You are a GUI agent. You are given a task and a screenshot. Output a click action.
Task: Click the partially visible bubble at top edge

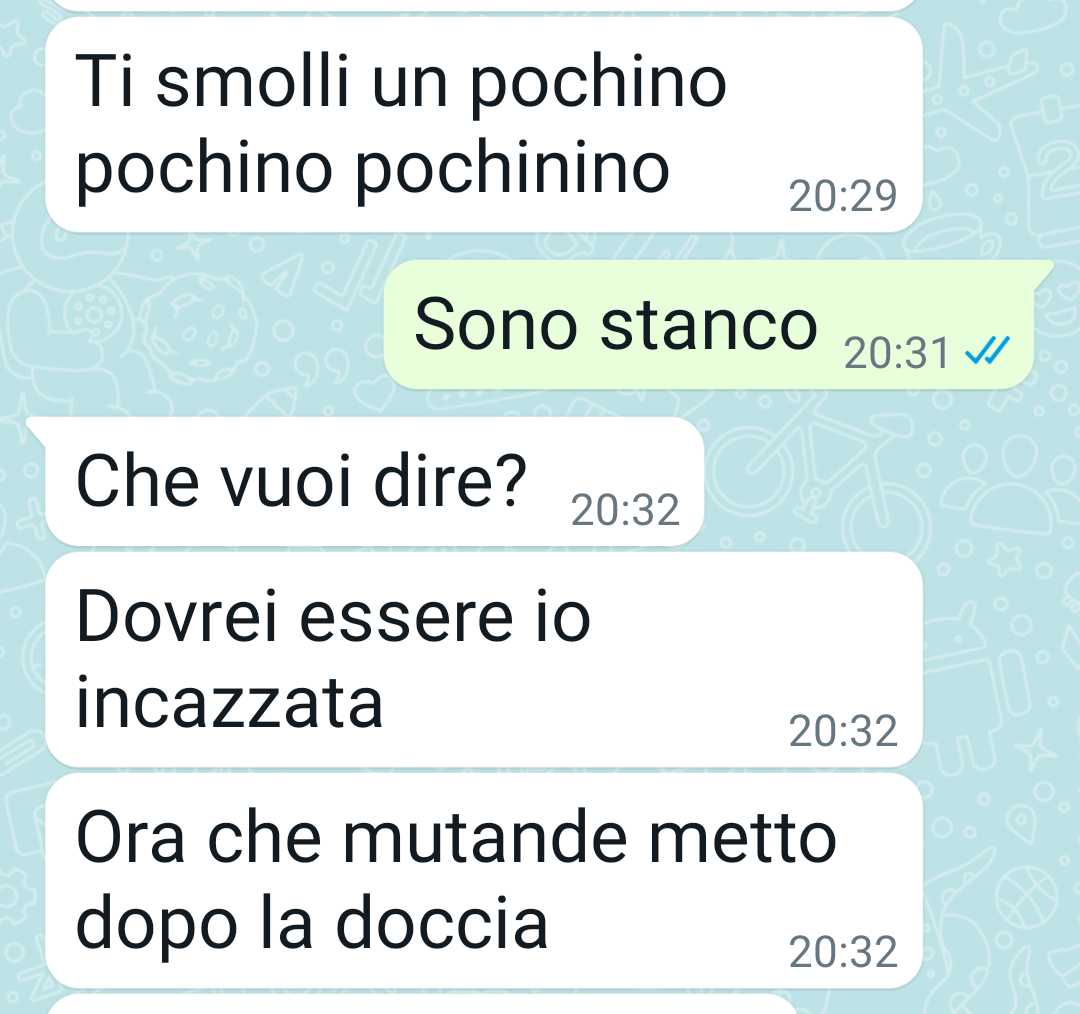484,5
